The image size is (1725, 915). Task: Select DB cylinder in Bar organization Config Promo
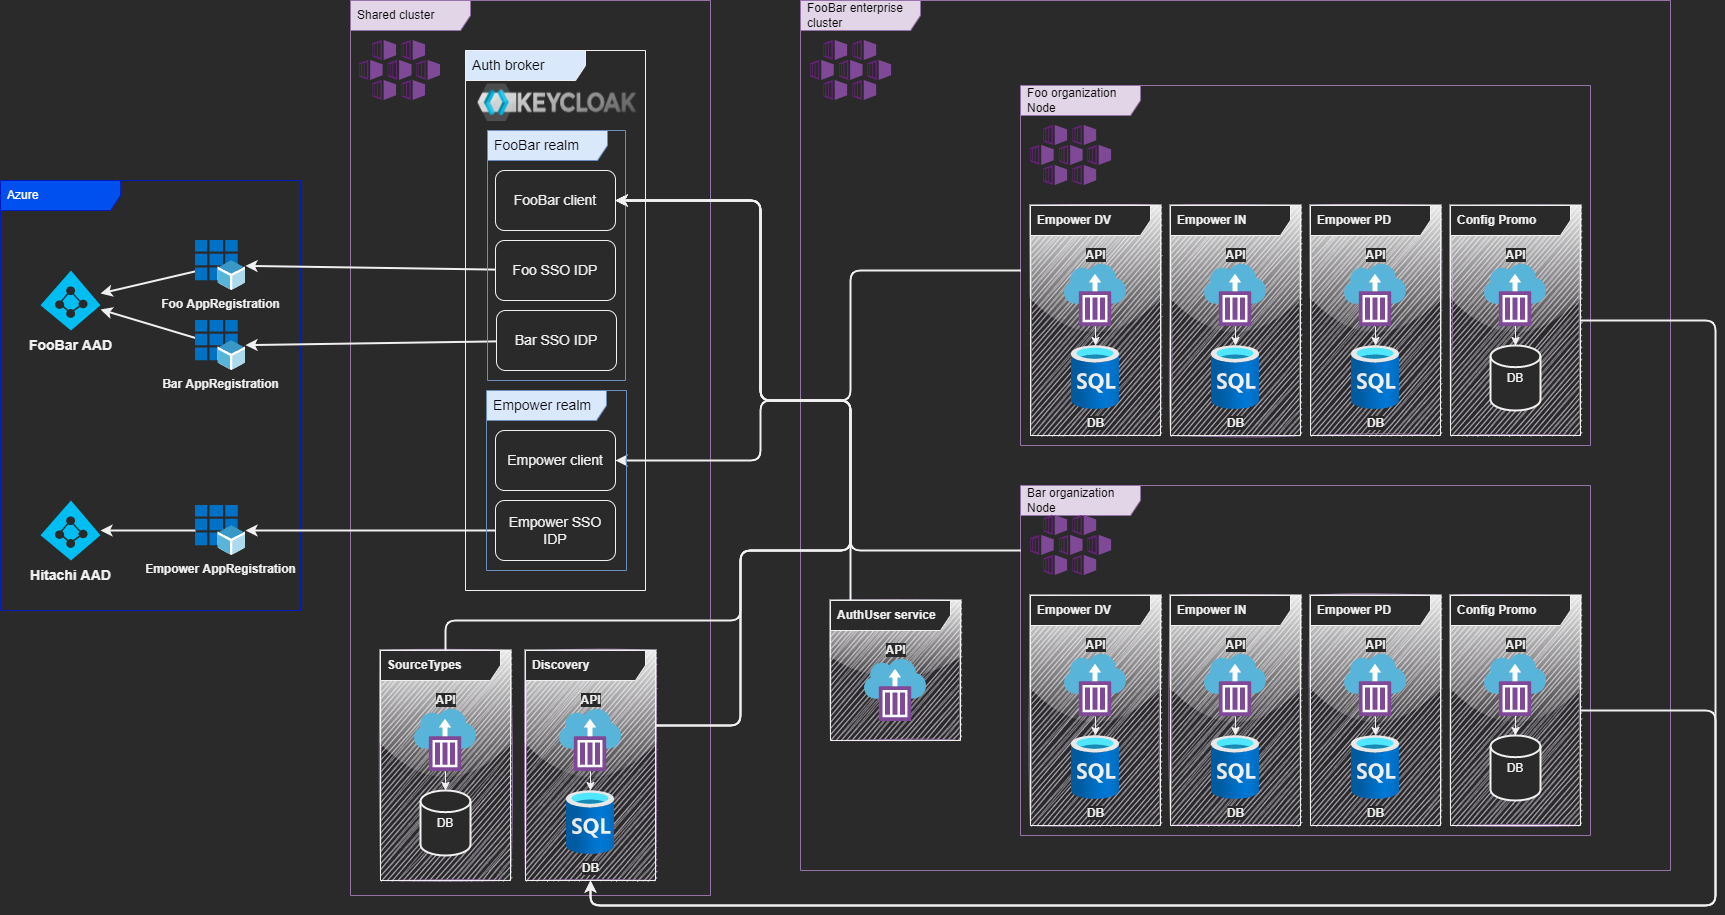[x=1515, y=768]
